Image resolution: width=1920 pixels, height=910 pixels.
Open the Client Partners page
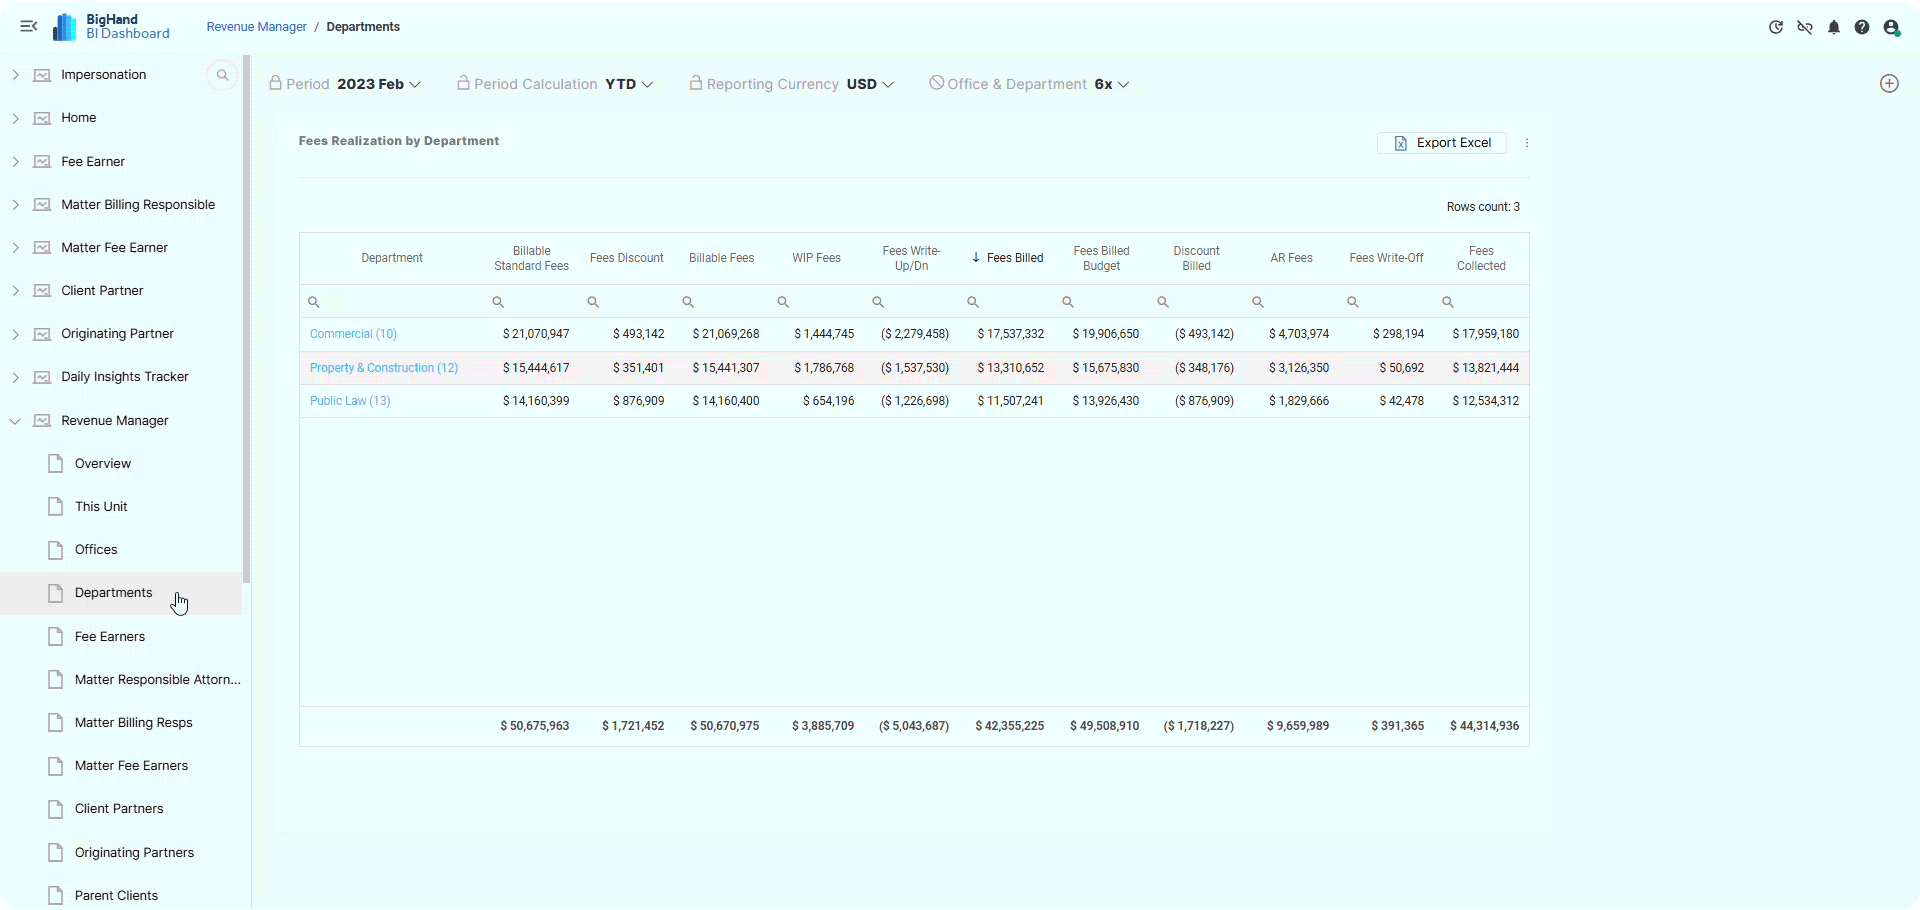click(x=119, y=809)
